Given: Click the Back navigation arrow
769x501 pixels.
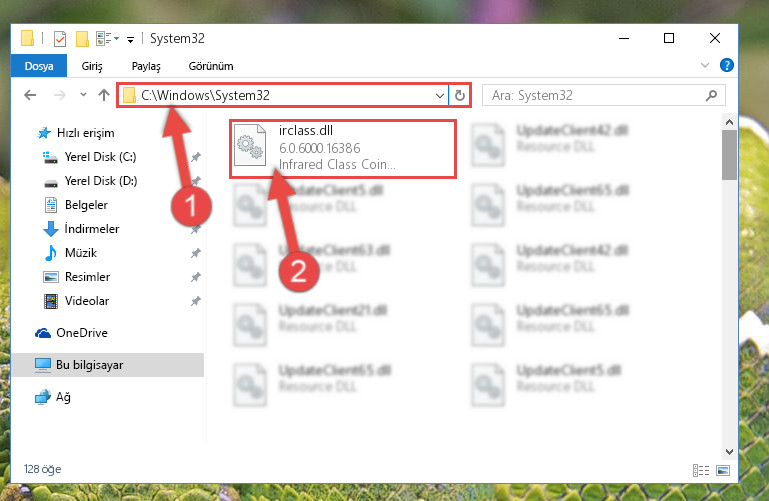Looking at the screenshot, I should (x=30, y=95).
